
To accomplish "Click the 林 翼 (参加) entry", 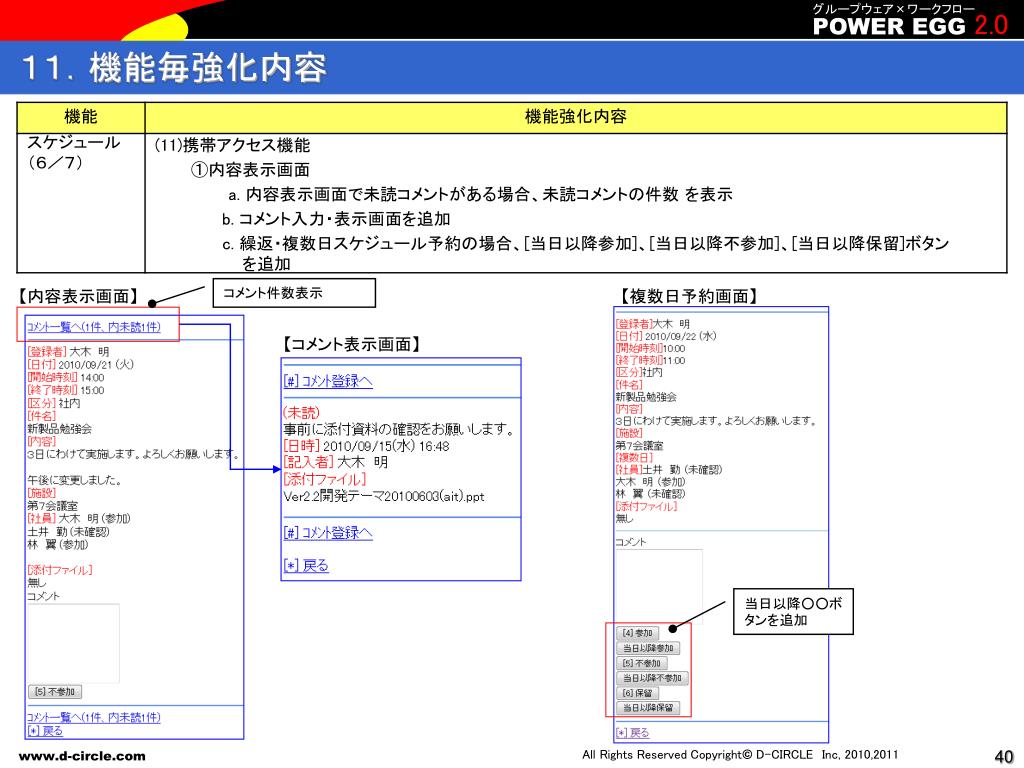I will click(x=57, y=544).
